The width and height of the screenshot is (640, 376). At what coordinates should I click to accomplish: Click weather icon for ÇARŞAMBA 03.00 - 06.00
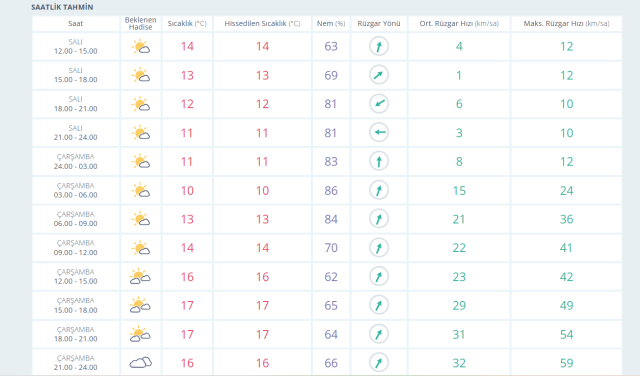click(141, 190)
